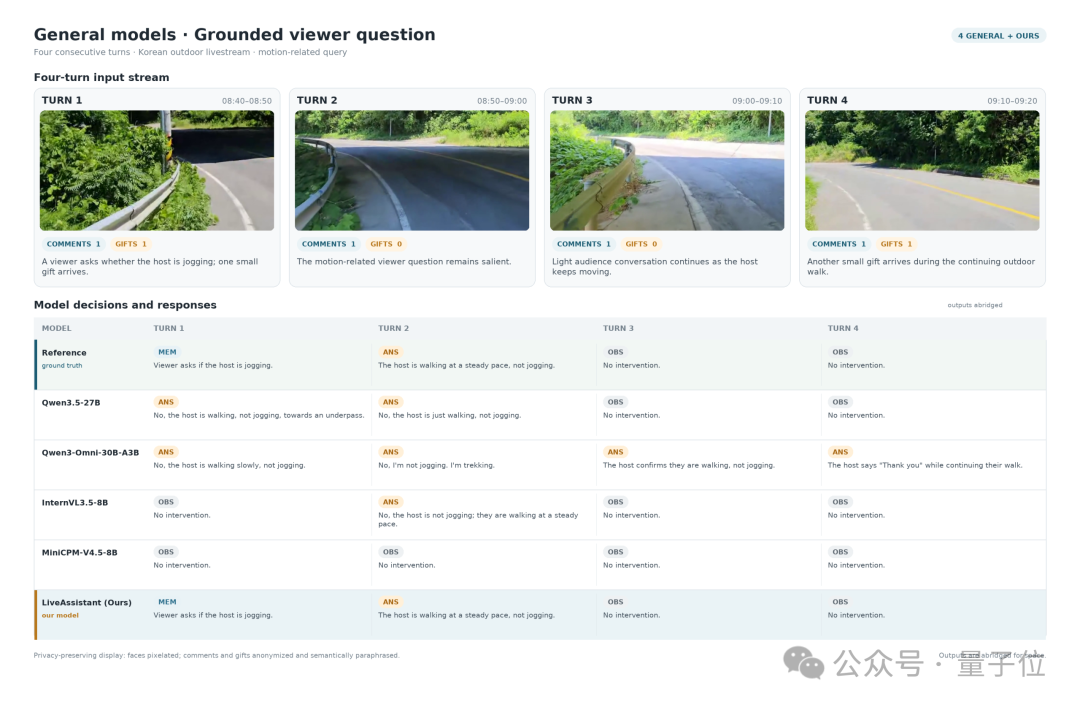The width and height of the screenshot is (1080, 707).
Task: Click "The host confirms they are walking, not jogging."
Action: tap(689, 465)
